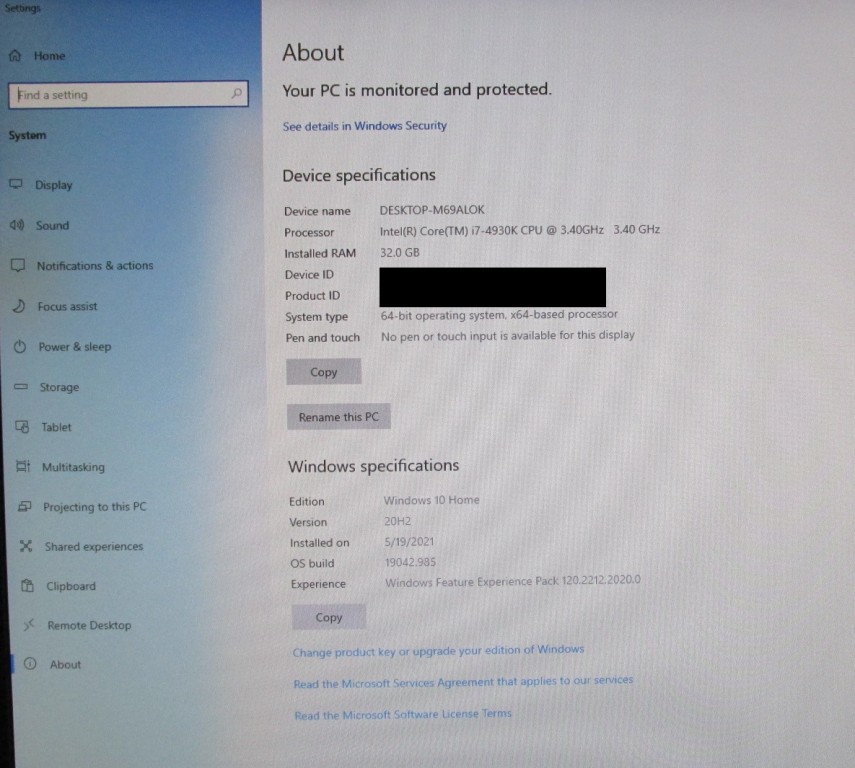Focus the Find a setting search box

click(128, 94)
